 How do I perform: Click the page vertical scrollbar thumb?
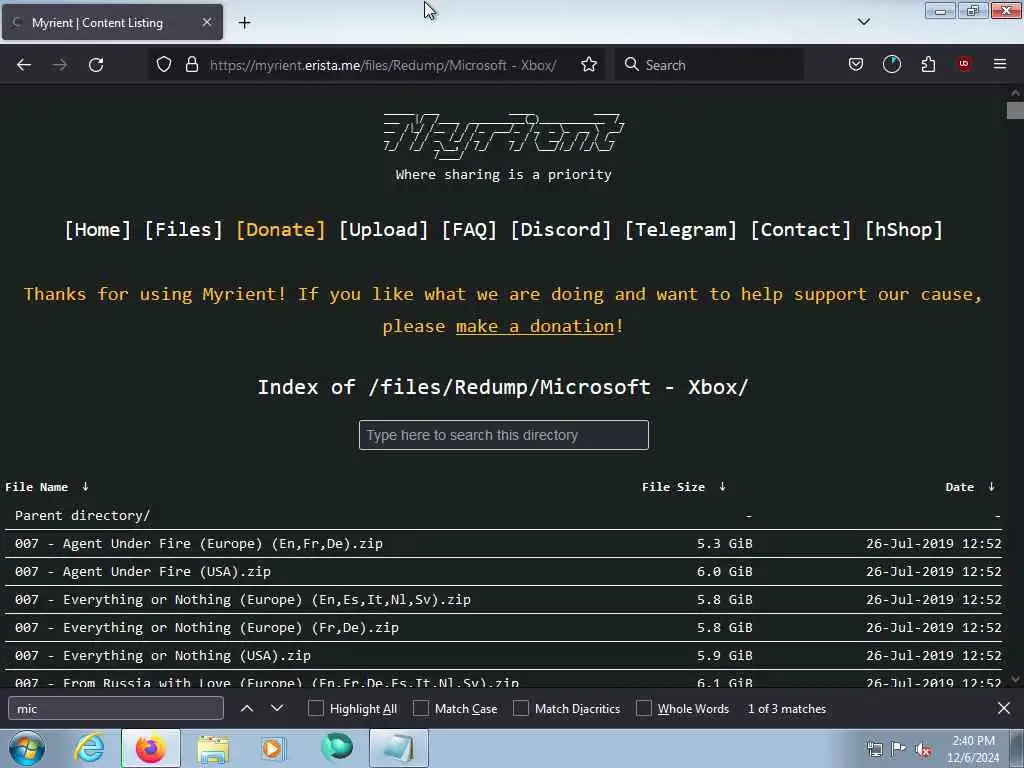coord(1014,110)
